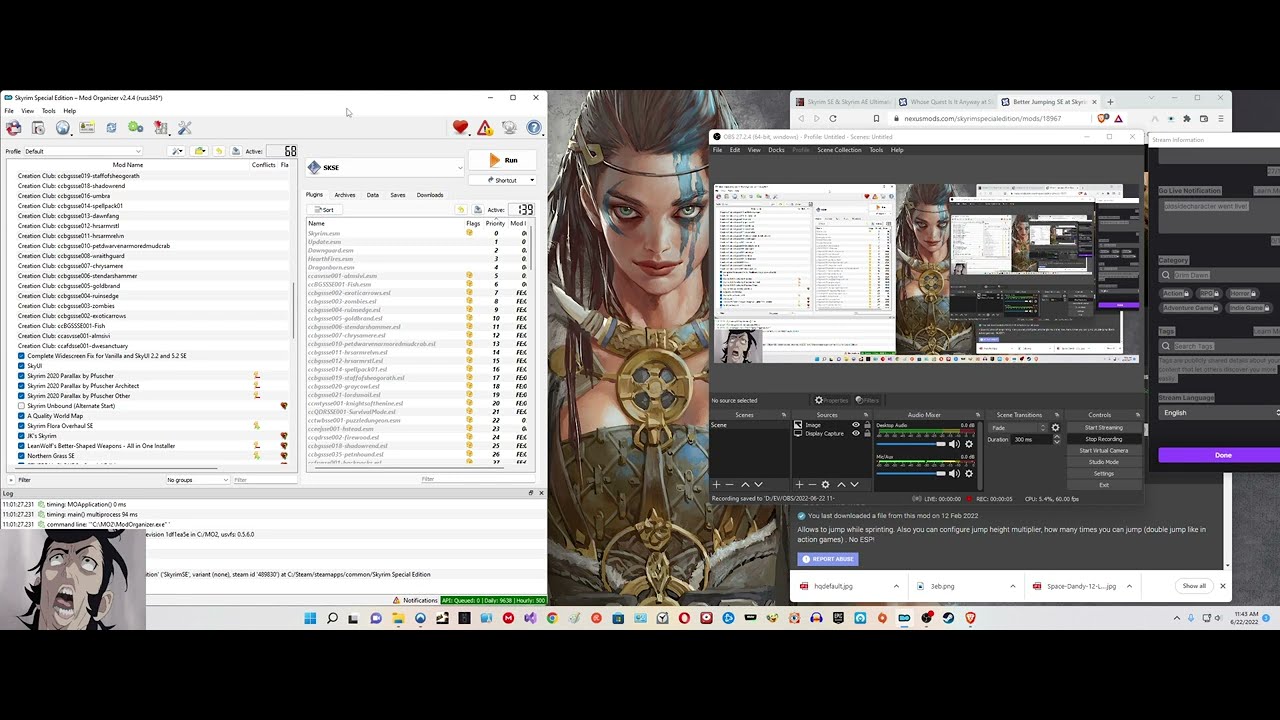Viewport: 1280px width, 720px height.
Task: Enable Skyrim Unbound (Alternate Start) checkbox
Action: click(x=21, y=406)
